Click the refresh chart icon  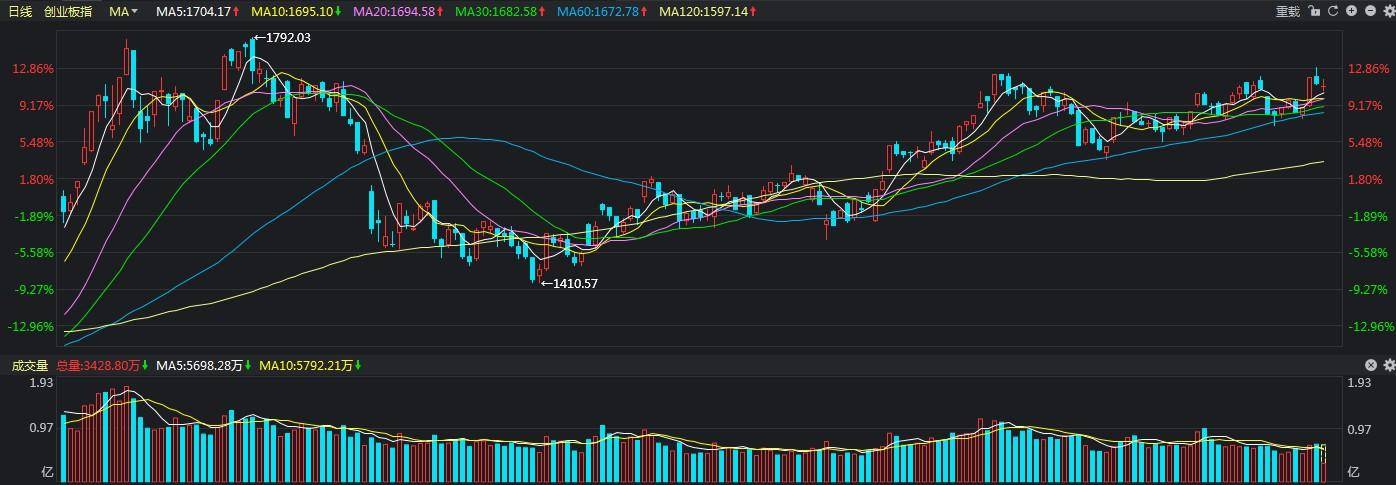(x=1333, y=11)
